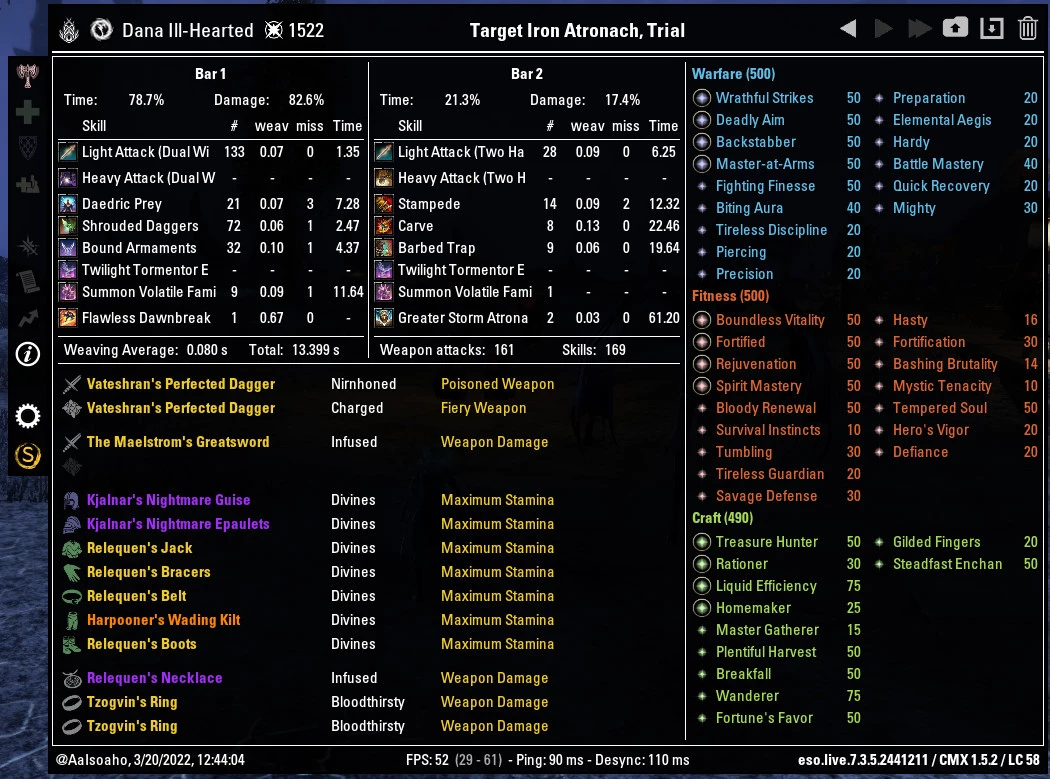Open the incoming damage shield icon
The height and width of the screenshot is (779, 1050).
(x=27, y=147)
